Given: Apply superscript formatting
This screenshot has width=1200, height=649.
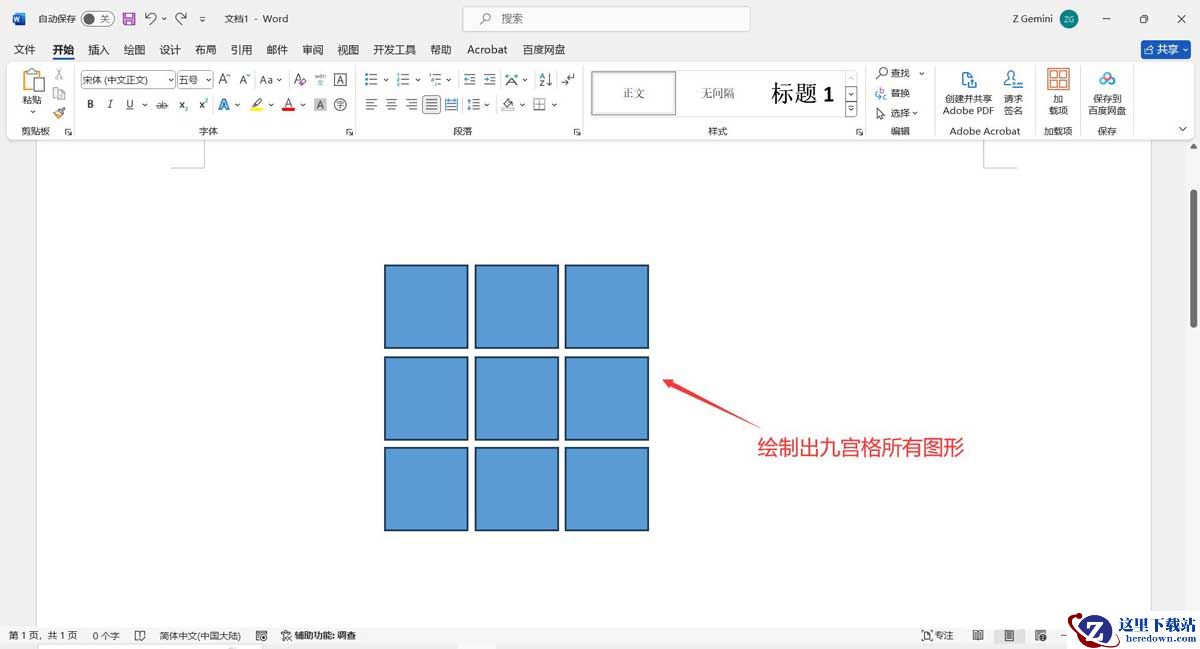Looking at the screenshot, I should point(203,104).
